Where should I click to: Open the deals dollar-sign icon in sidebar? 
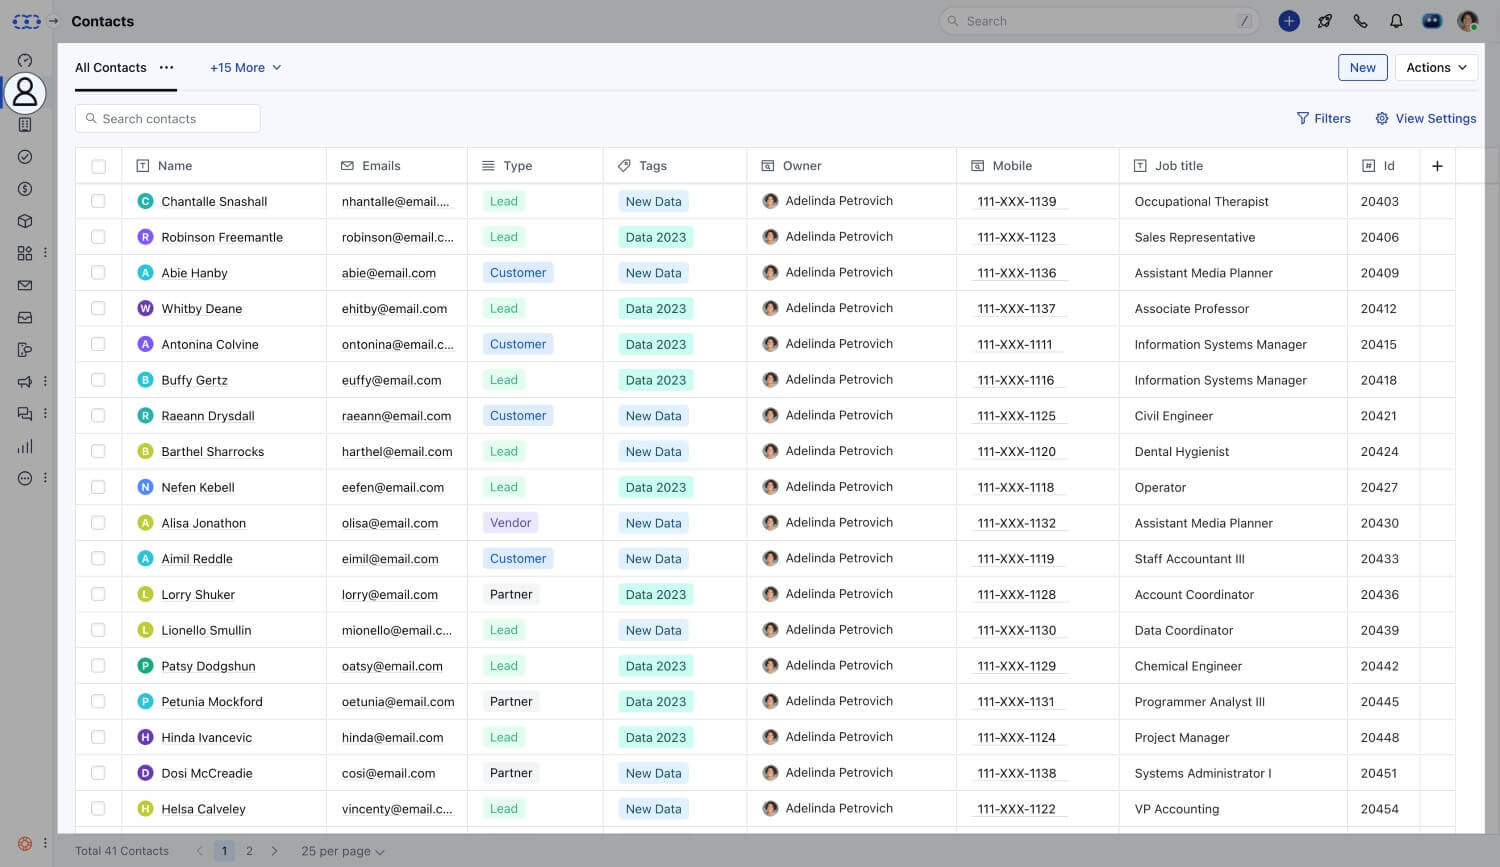click(x=25, y=189)
